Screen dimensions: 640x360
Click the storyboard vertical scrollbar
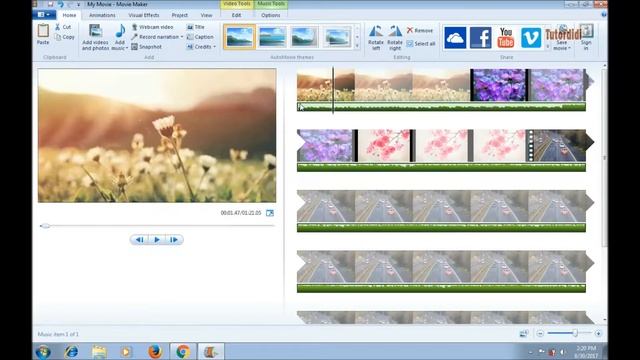click(x=604, y=158)
